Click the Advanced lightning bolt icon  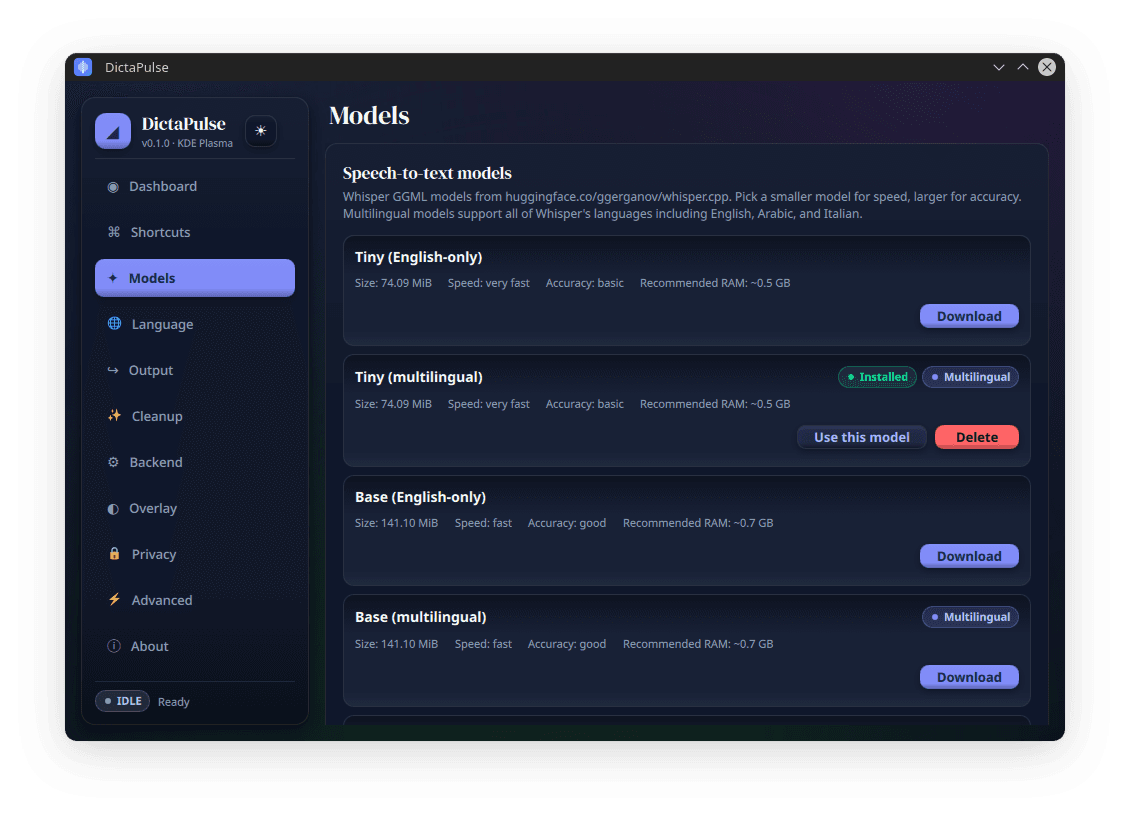tap(115, 600)
